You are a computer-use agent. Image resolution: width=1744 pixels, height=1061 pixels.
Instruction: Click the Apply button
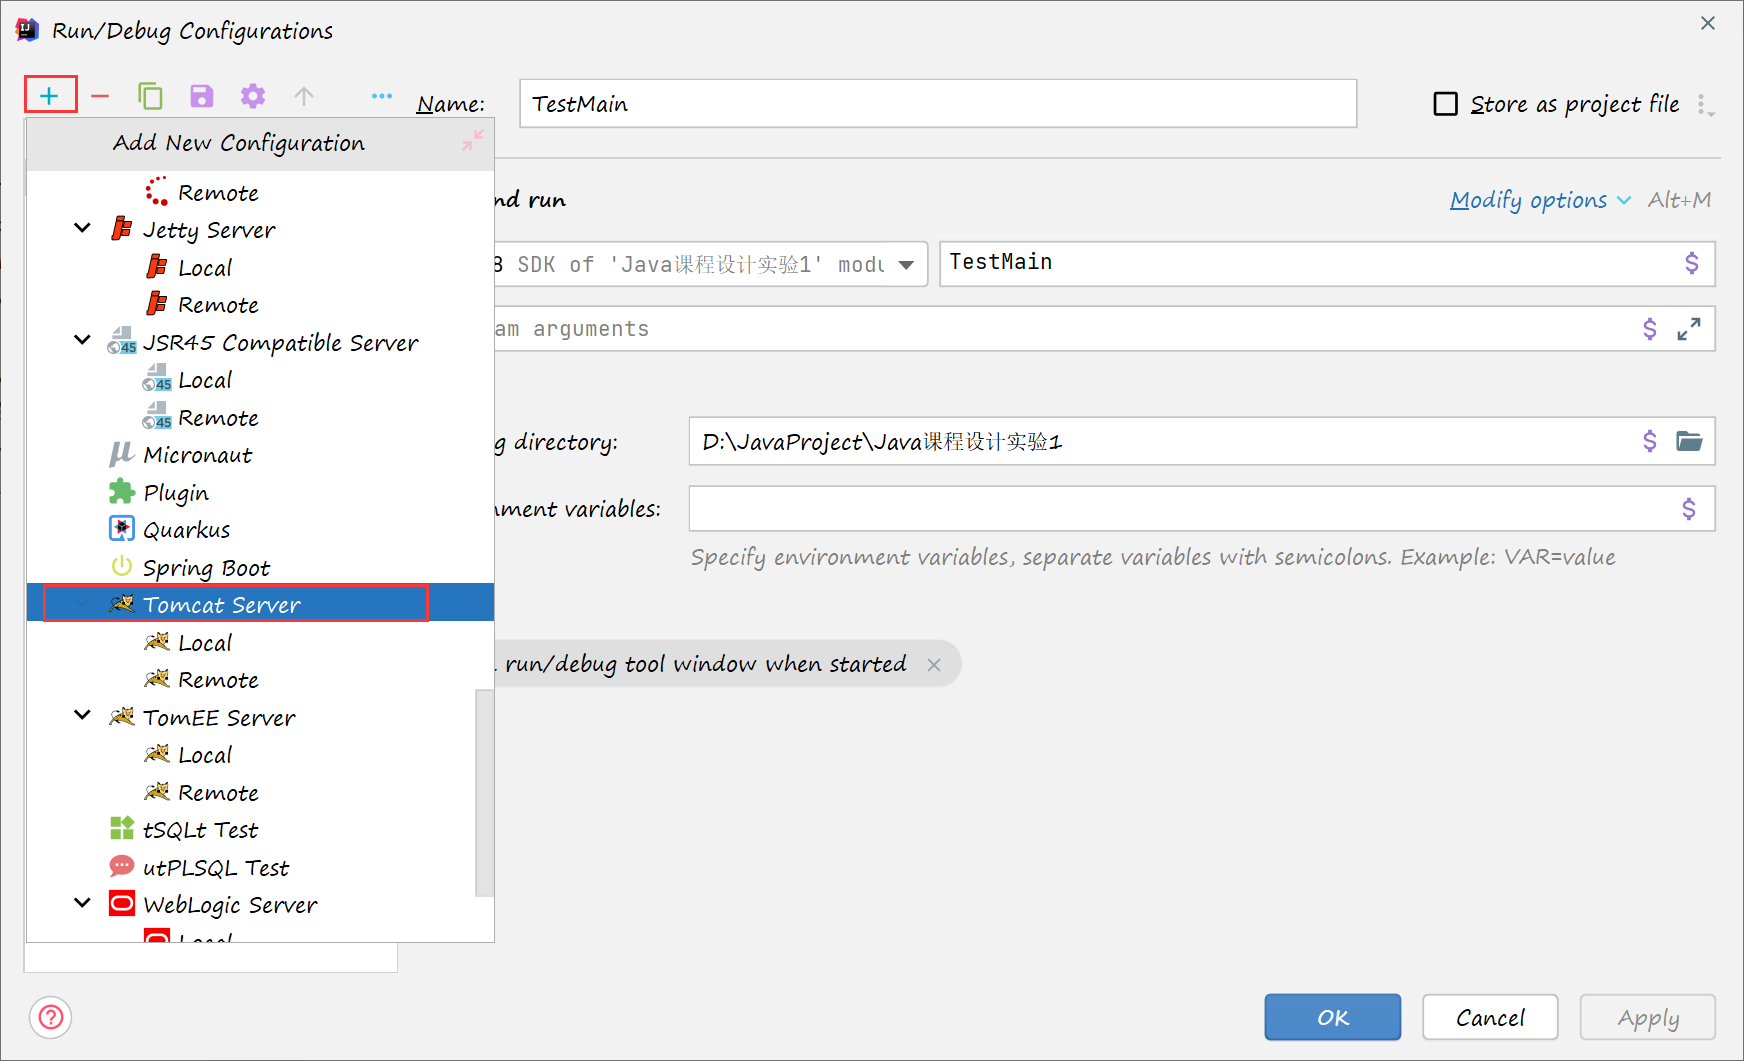1648,1018
